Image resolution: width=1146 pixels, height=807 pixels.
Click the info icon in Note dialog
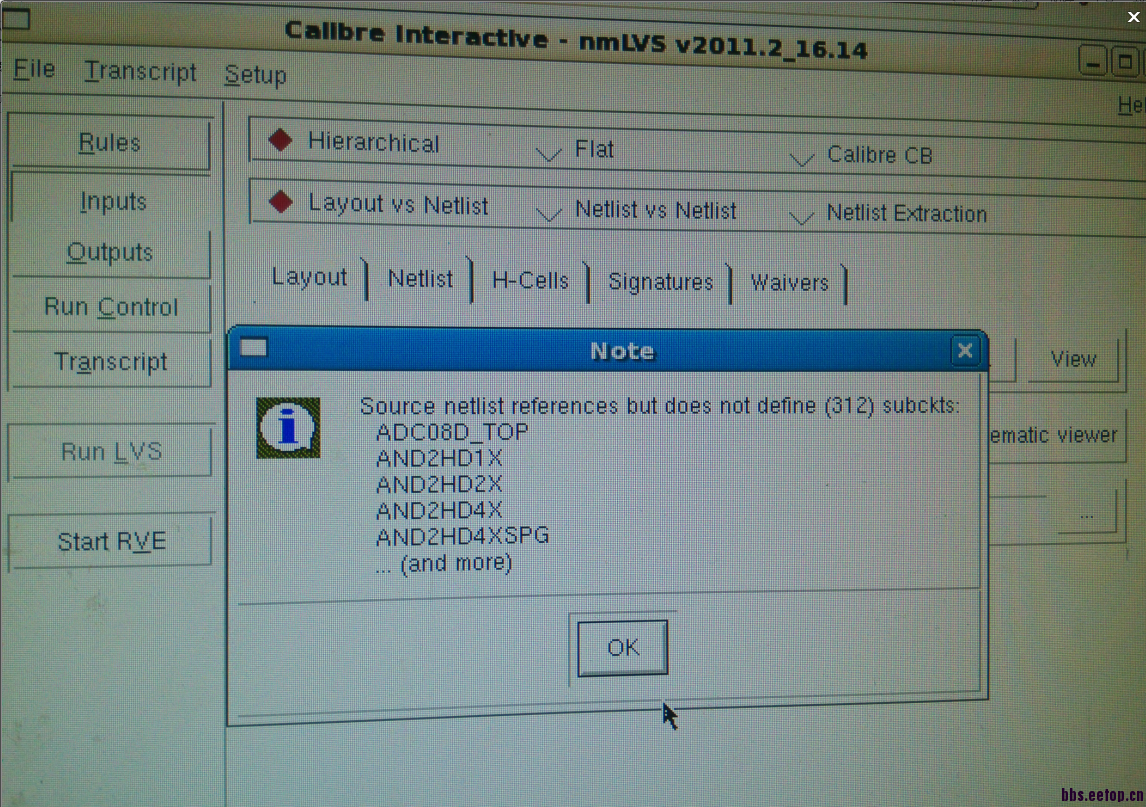pos(288,428)
